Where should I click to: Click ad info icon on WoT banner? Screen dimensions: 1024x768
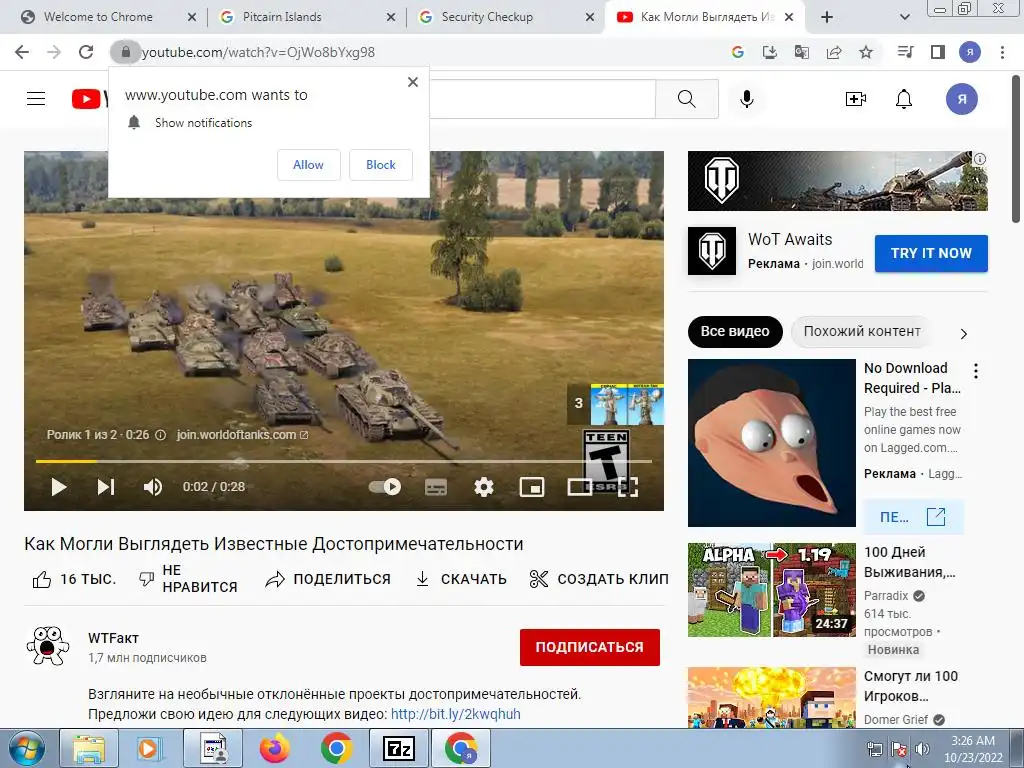pyautogui.click(x=980, y=159)
